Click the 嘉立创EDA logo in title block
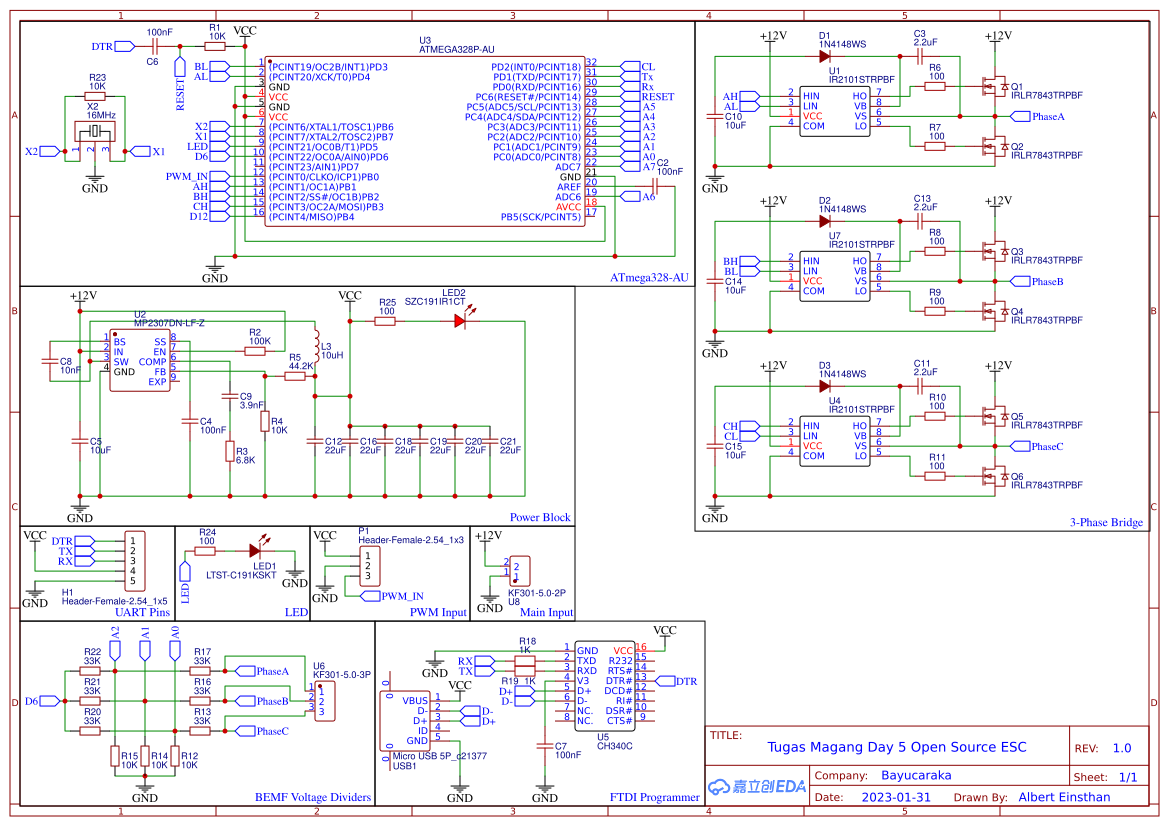Image resolution: width=1169 pixels, height=826 pixels. tap(758, 785)
